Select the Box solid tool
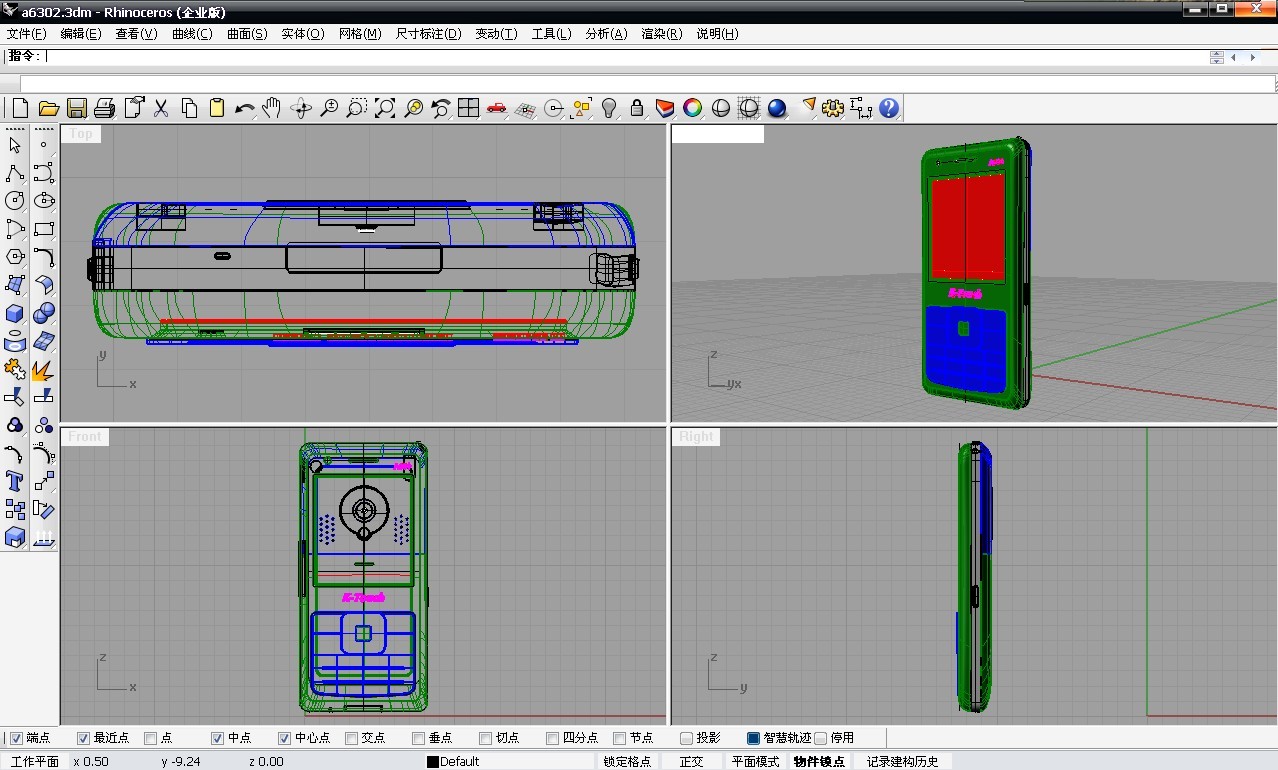 15,313
